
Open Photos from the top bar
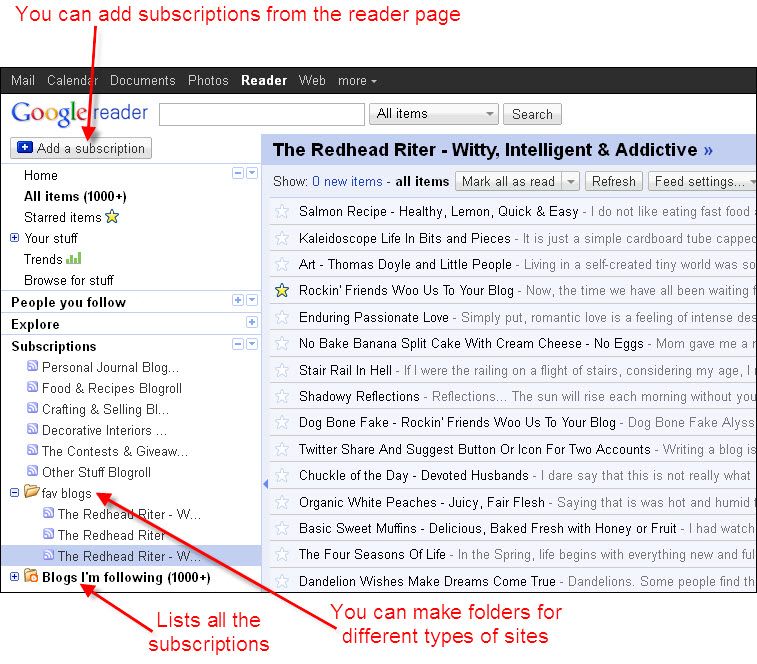coord(208,80)
